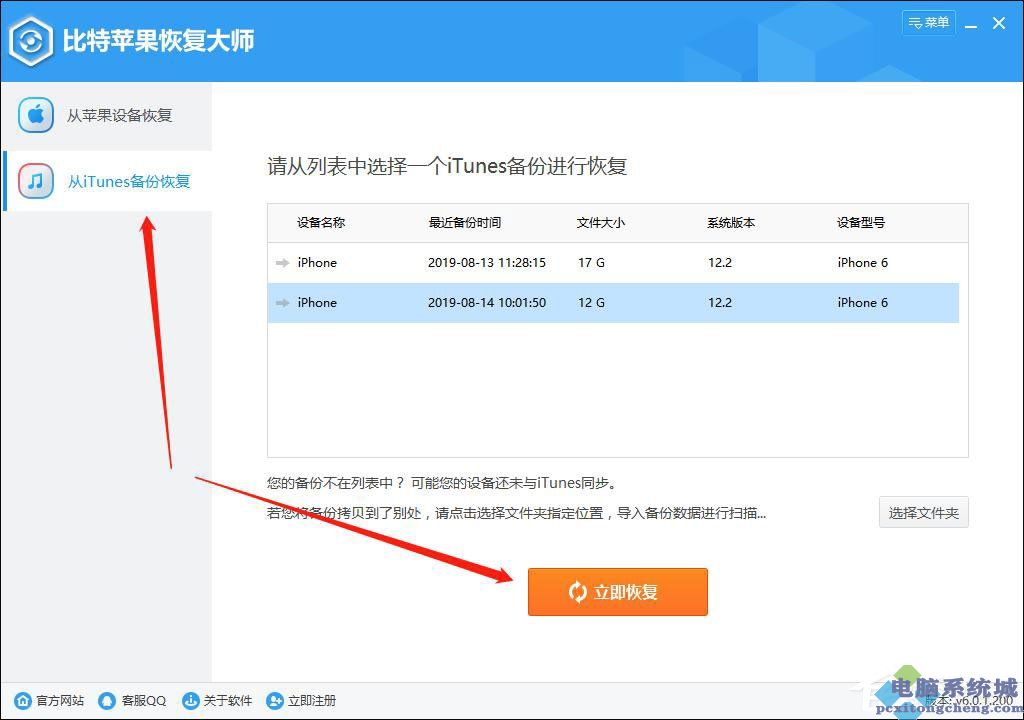1024x720 pixels.
Task: Click the 文件大小 column header
Action: point(601,223)
